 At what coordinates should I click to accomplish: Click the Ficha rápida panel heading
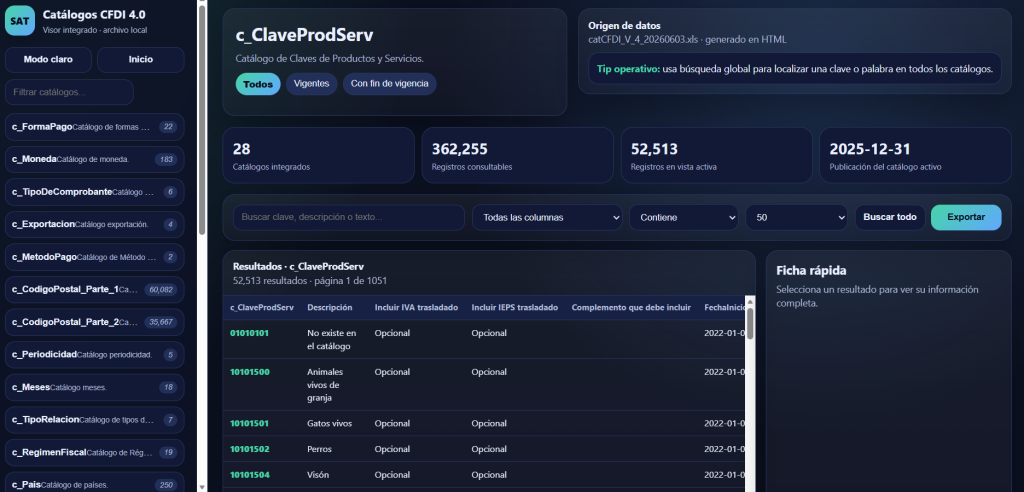pos(811,271)
